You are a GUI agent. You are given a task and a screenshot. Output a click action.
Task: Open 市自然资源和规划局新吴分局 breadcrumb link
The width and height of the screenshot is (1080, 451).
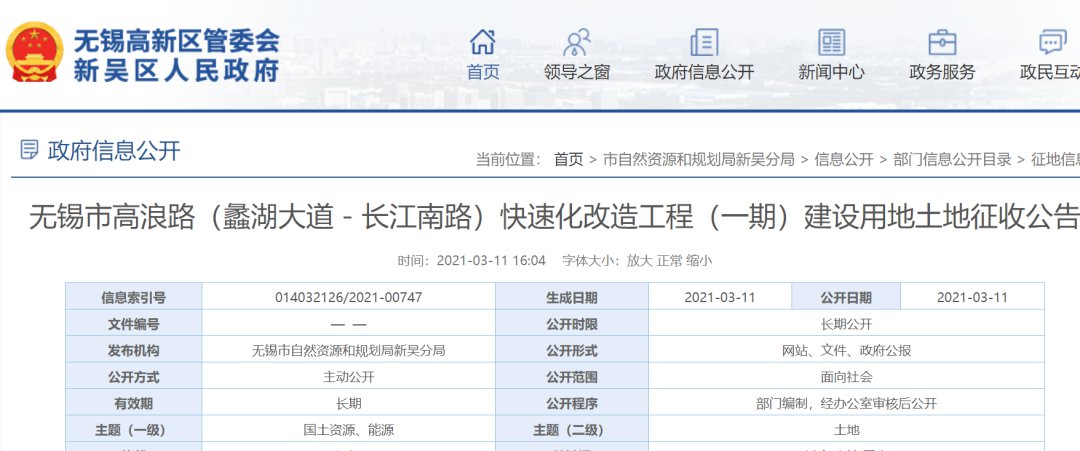698,159
